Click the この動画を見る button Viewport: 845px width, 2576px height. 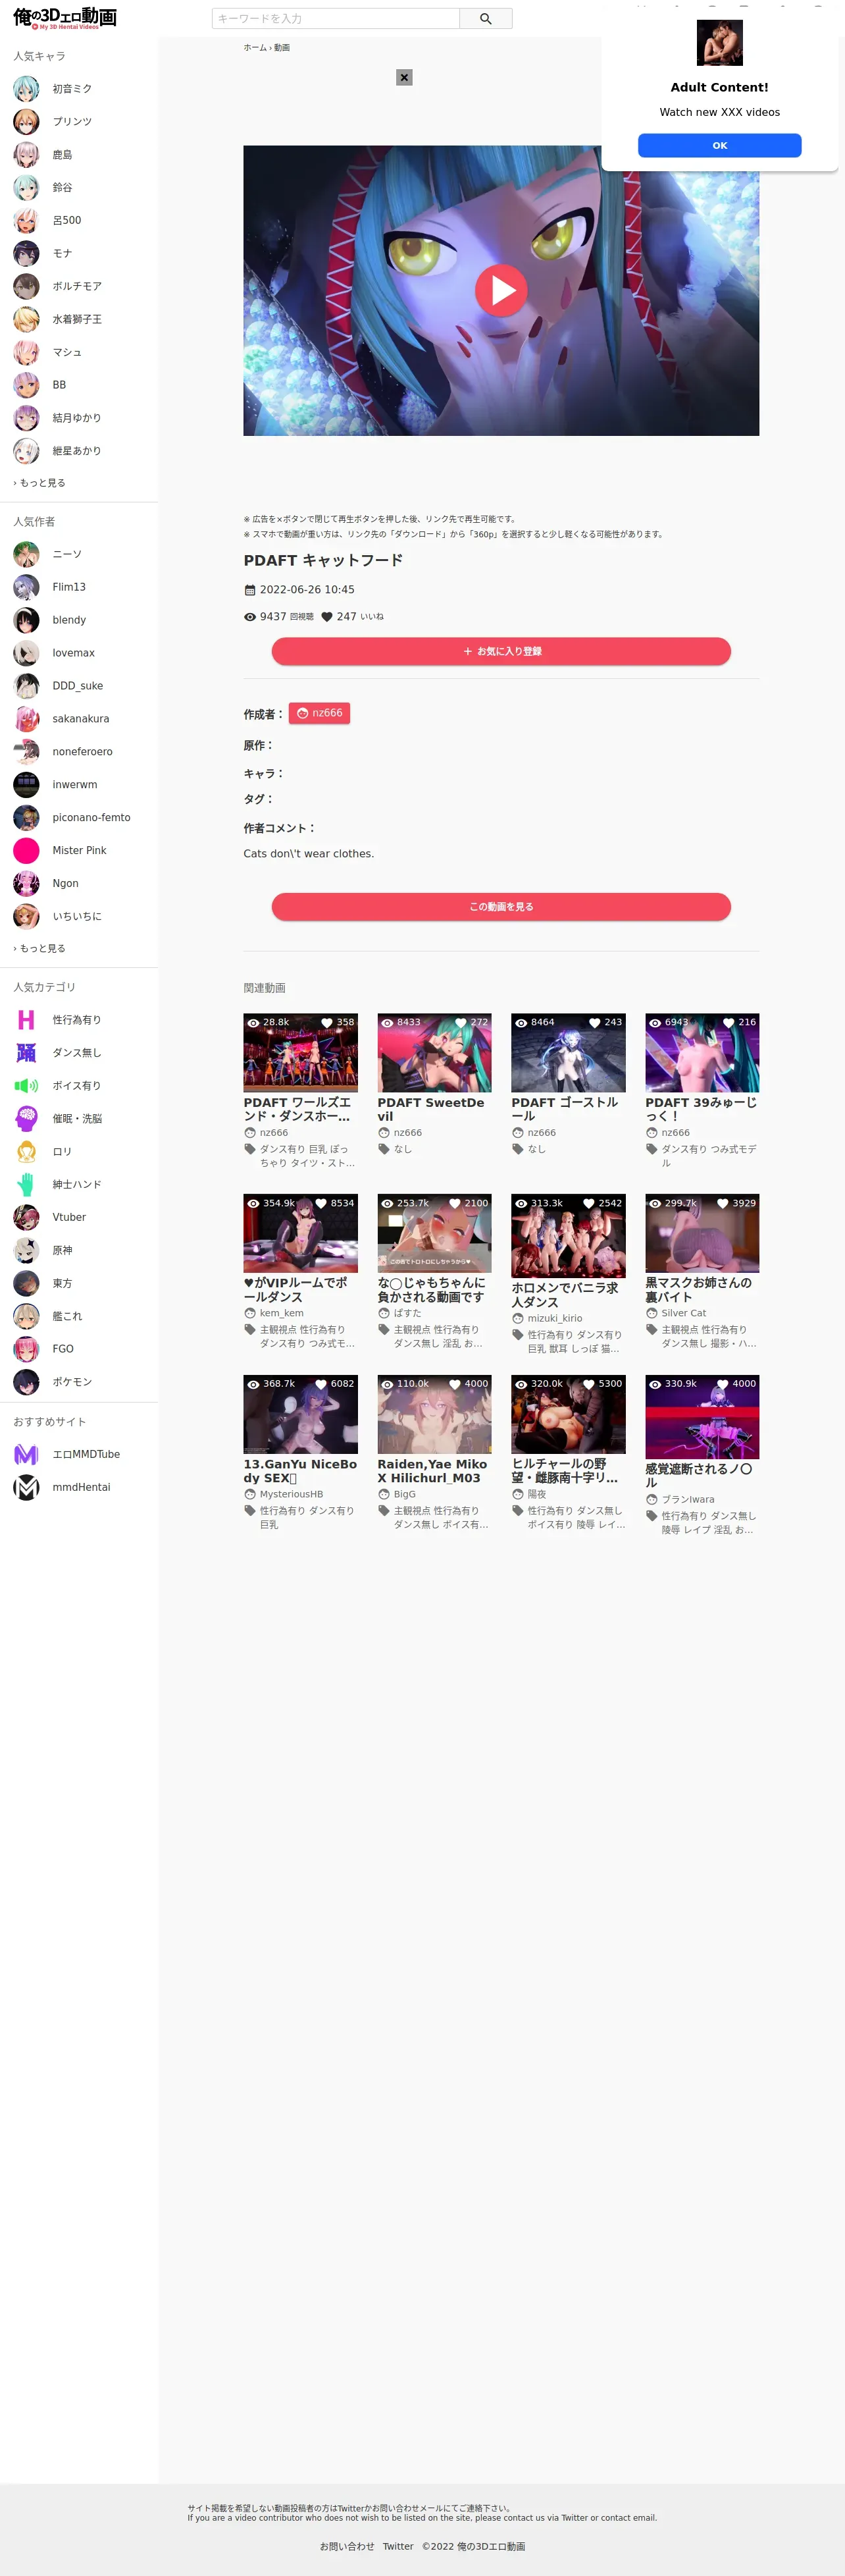click(x=501, y=907)
